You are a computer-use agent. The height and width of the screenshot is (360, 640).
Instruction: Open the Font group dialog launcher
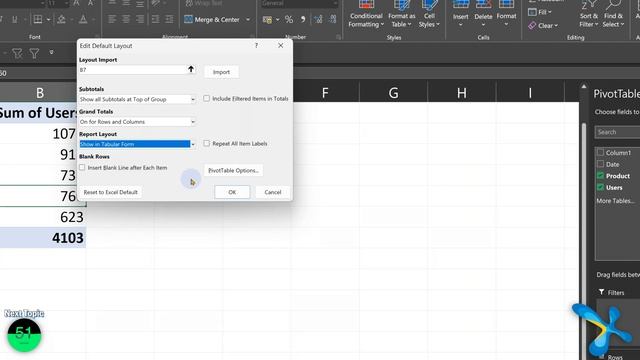pyautogui.click(x=97, y=37)
